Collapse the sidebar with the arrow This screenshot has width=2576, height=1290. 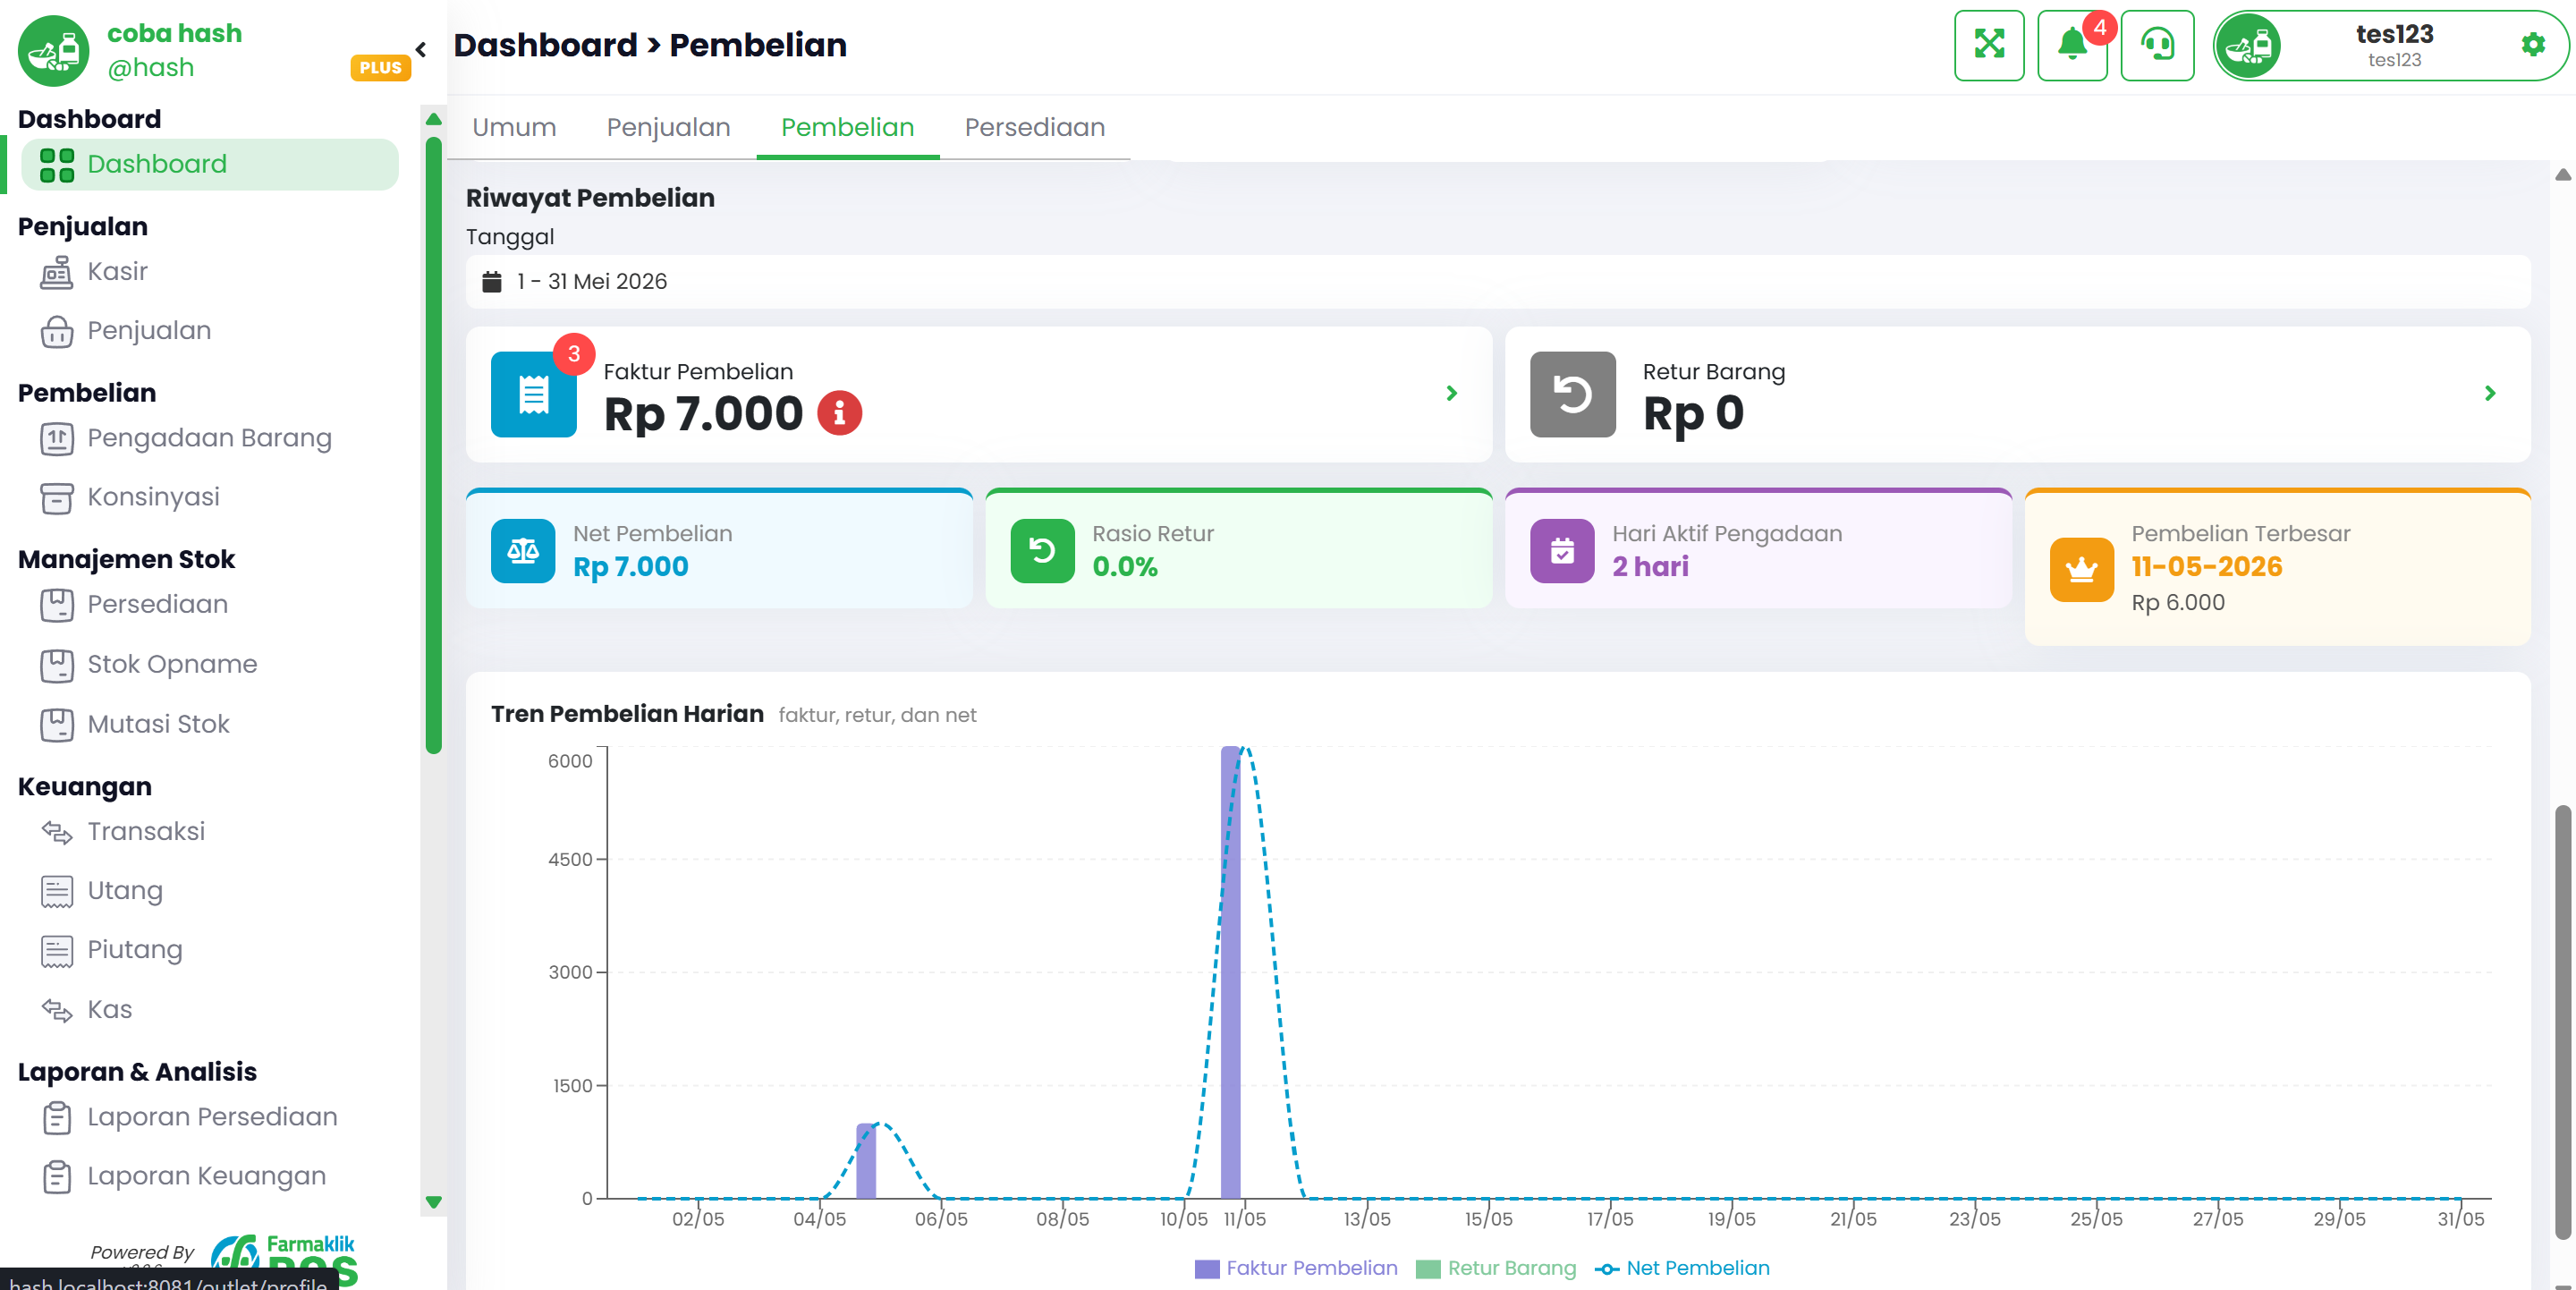[x=421, y=49]
